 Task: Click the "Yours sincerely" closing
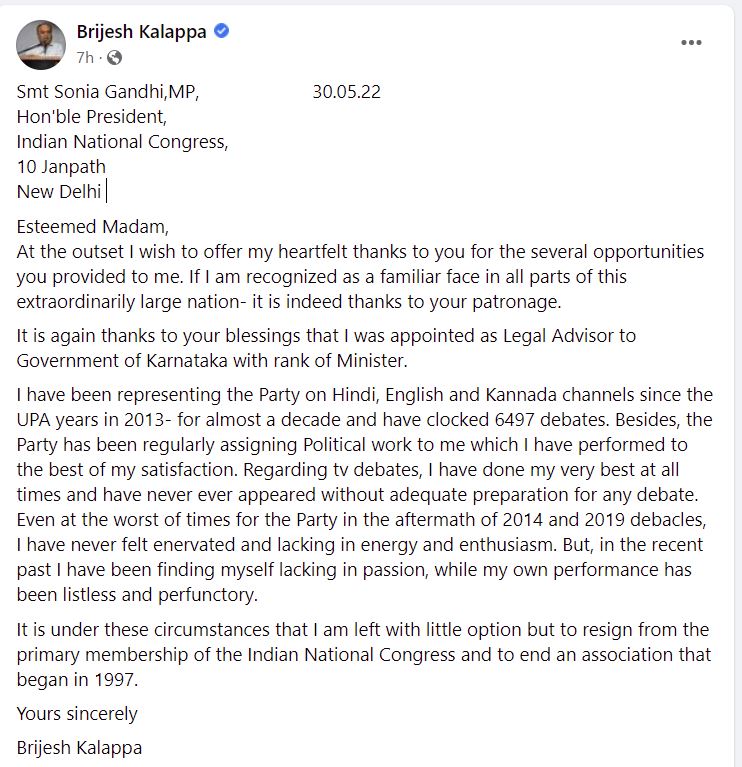77,714
